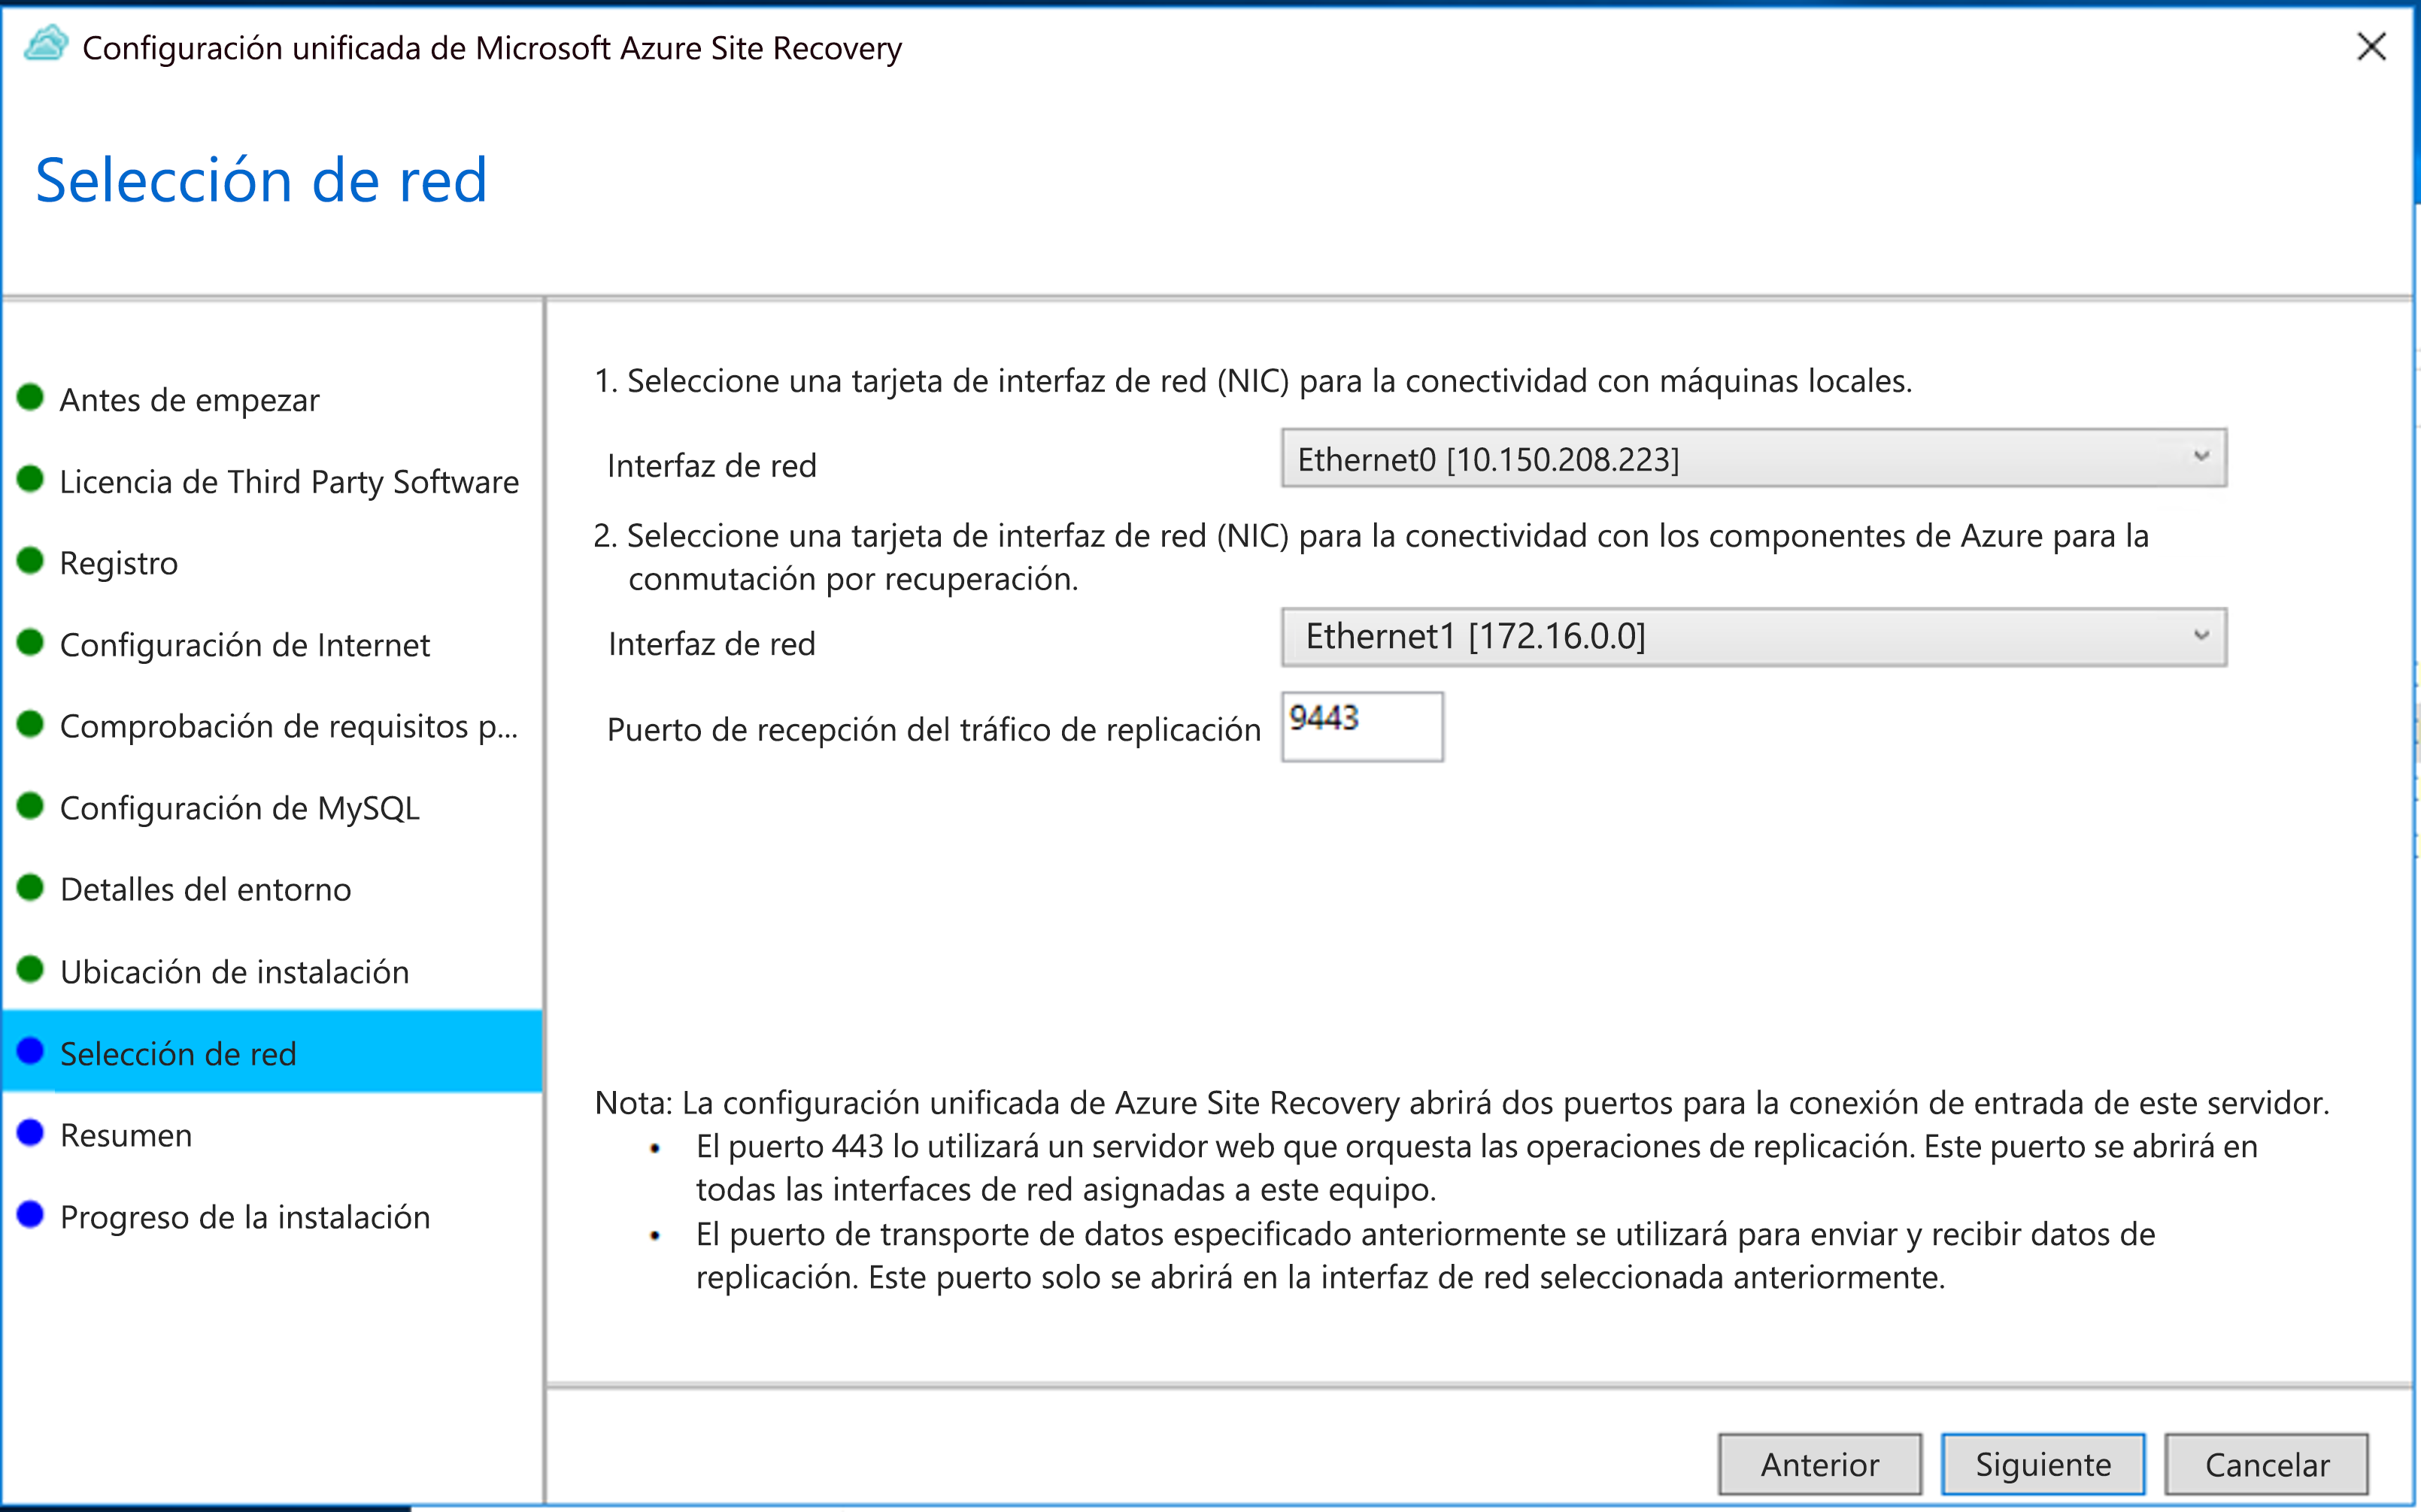The height and width of the screenshot is (1512, 2421).
Task: Close the setup wizard window
Action: (x=2371, y=46)
